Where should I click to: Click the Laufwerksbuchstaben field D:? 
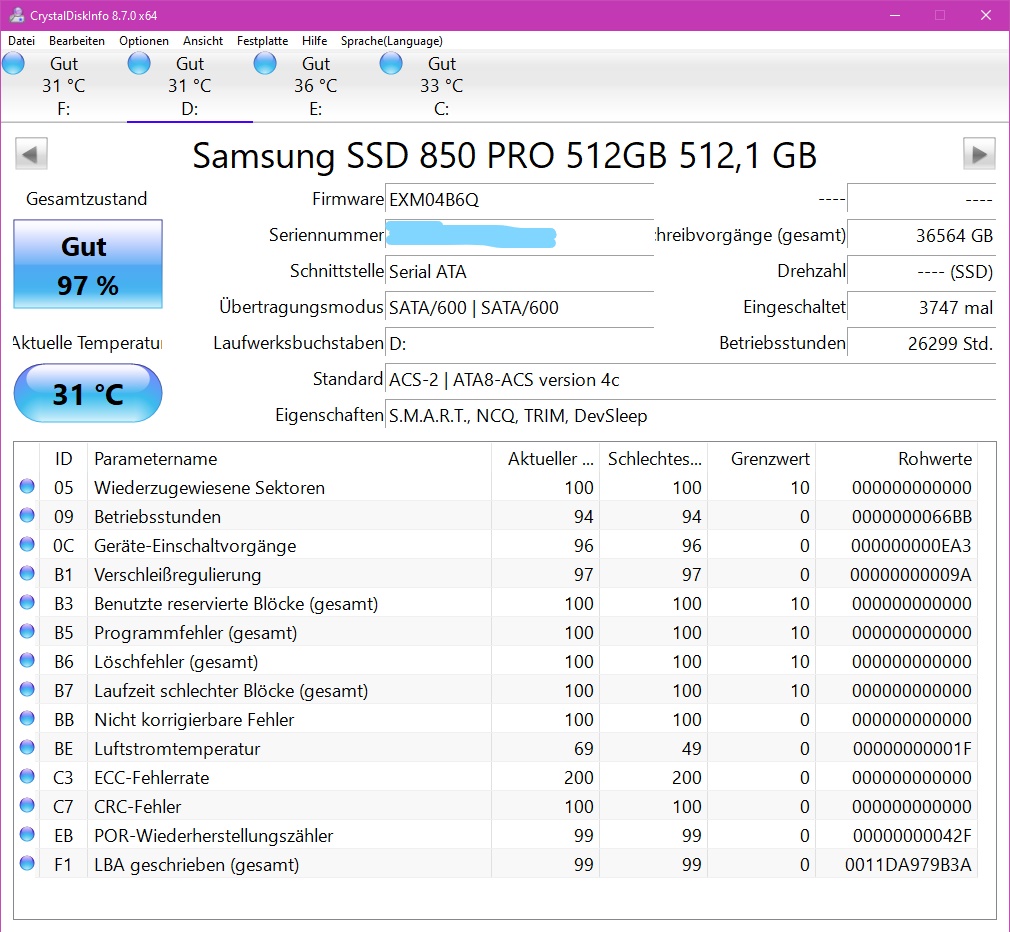pyautogui.click(x=519, y=344)
